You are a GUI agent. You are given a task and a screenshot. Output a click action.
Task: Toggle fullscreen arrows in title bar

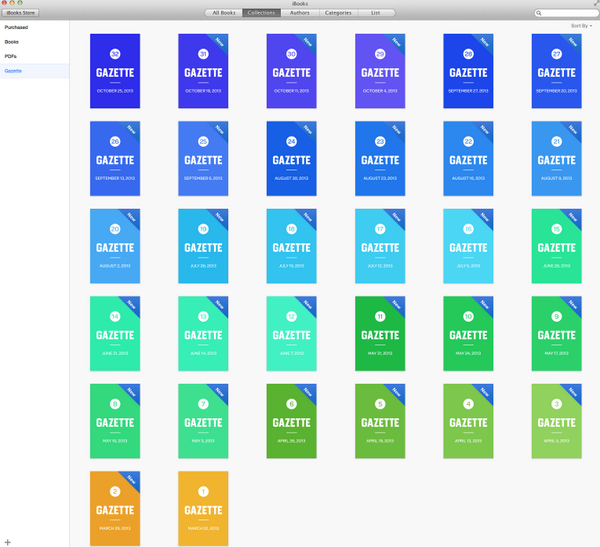pyautogui.click(x=596, y=3)
